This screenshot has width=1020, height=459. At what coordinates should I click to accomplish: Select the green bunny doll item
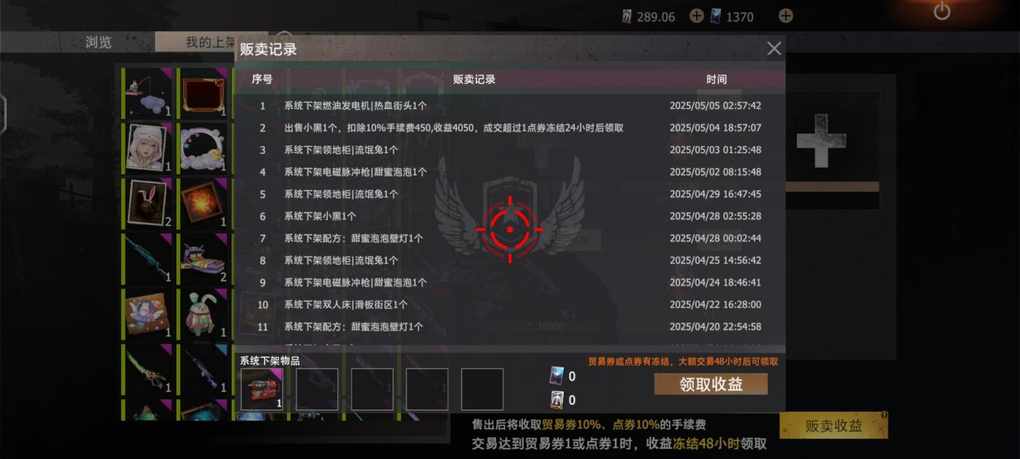[x=203, y=313]
